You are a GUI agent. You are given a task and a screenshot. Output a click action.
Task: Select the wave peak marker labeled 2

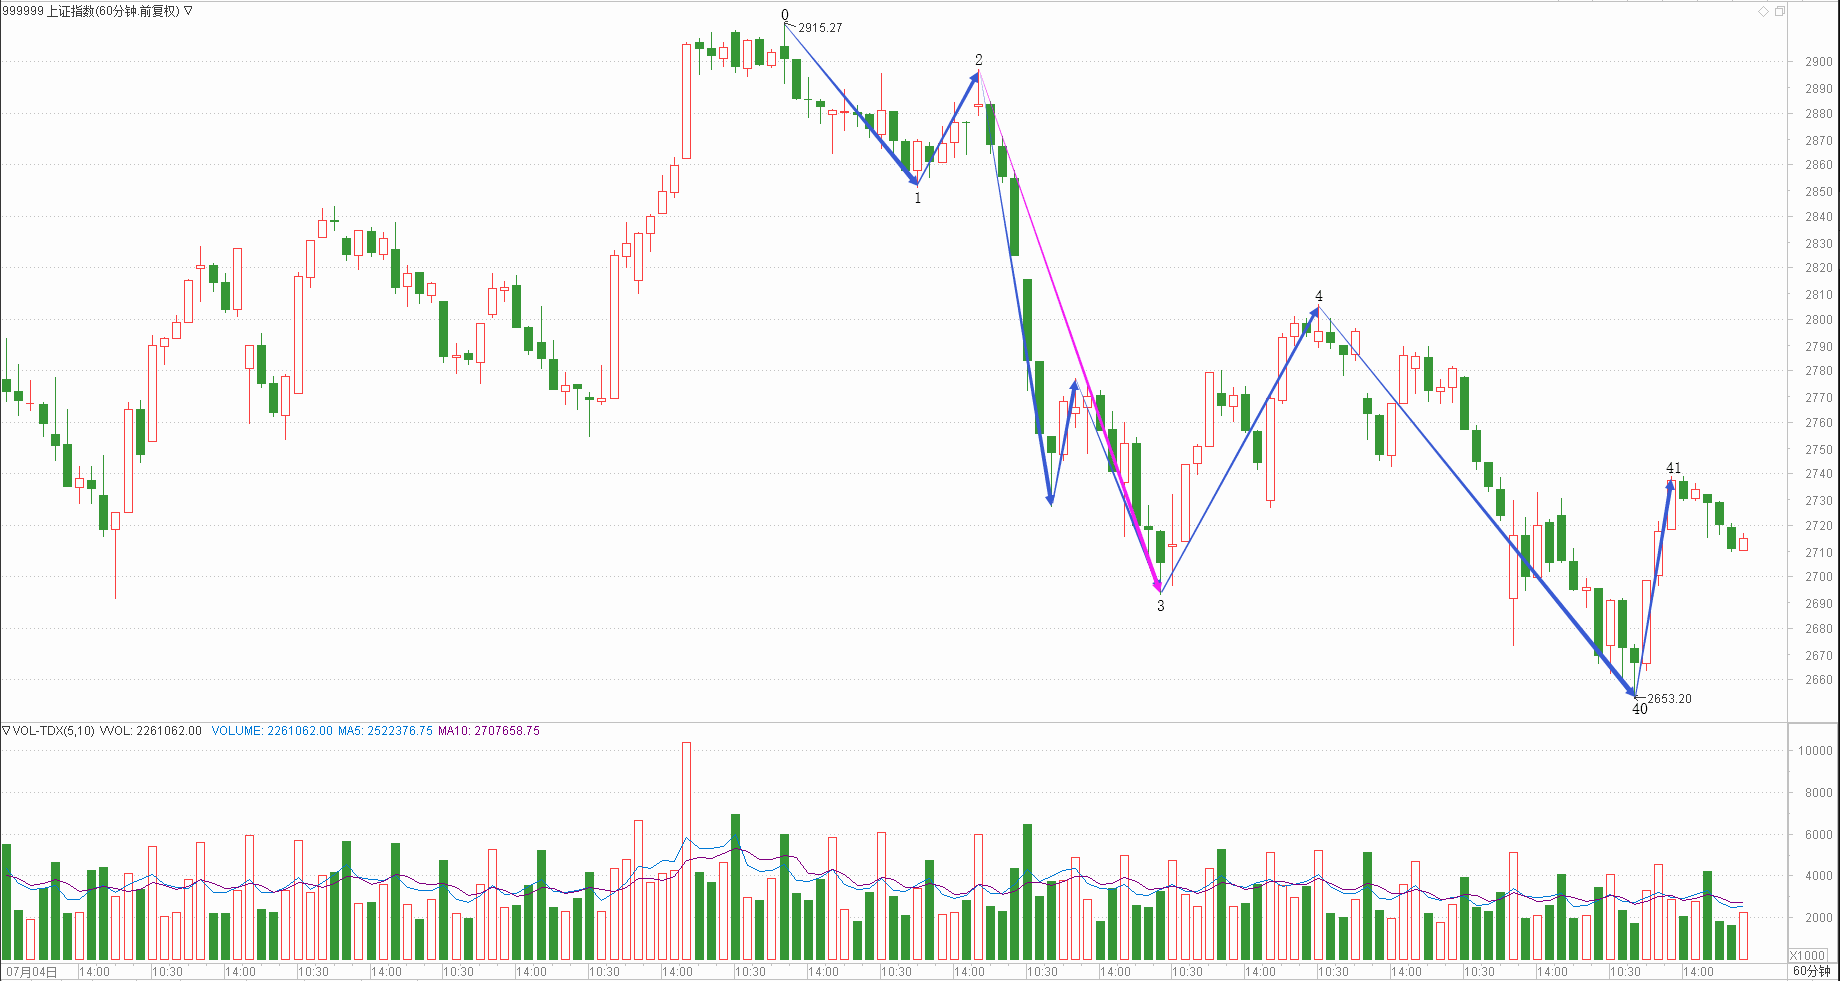tap(979, 60)
